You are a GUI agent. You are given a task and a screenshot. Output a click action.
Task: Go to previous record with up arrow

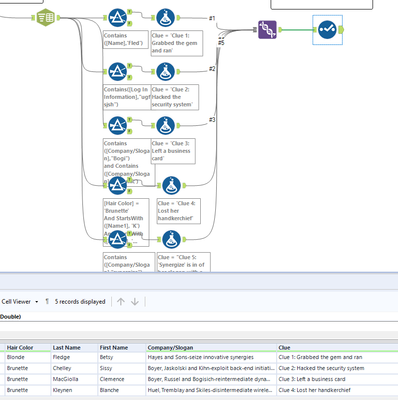tap(121, 302)
